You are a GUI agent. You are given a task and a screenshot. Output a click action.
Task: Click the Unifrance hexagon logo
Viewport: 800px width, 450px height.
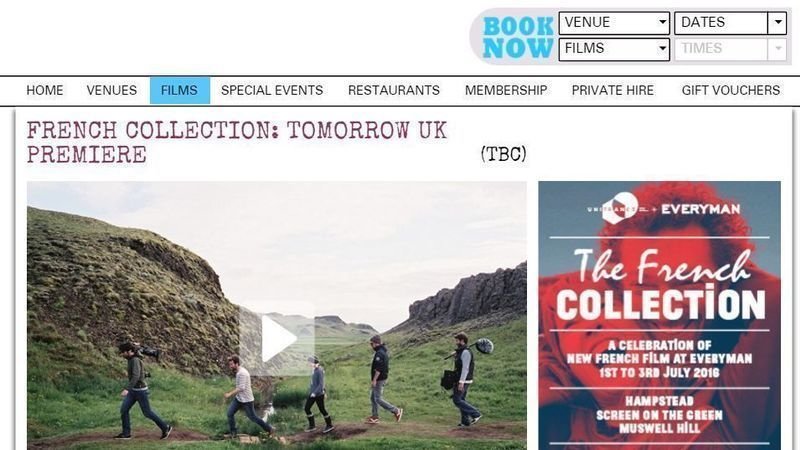(x=619, y=208)
